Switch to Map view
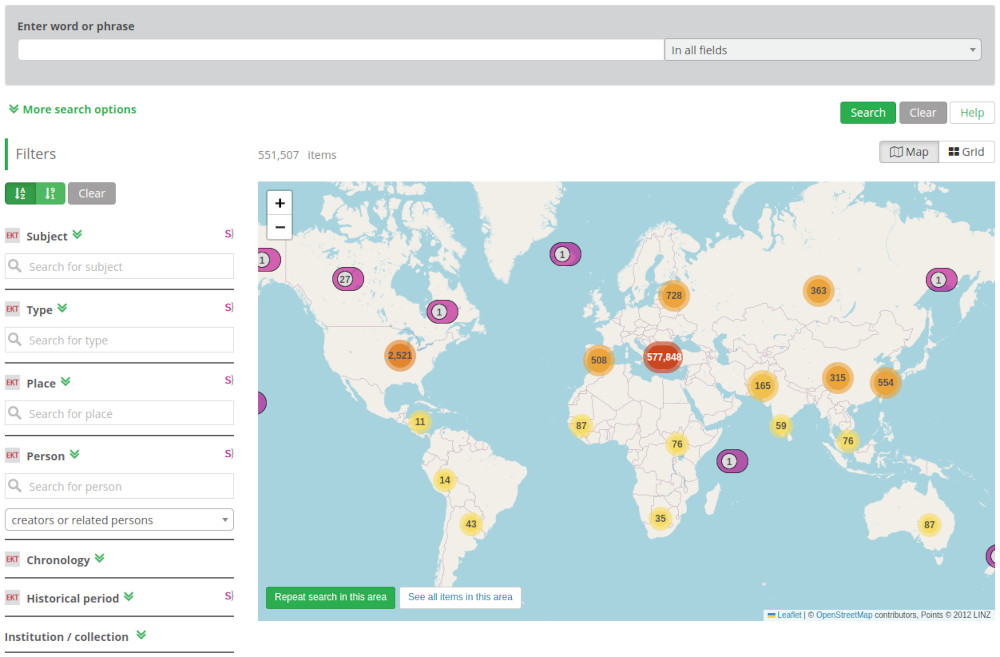The height and width of the screenshot is (657, 1000). pos(909,152)
